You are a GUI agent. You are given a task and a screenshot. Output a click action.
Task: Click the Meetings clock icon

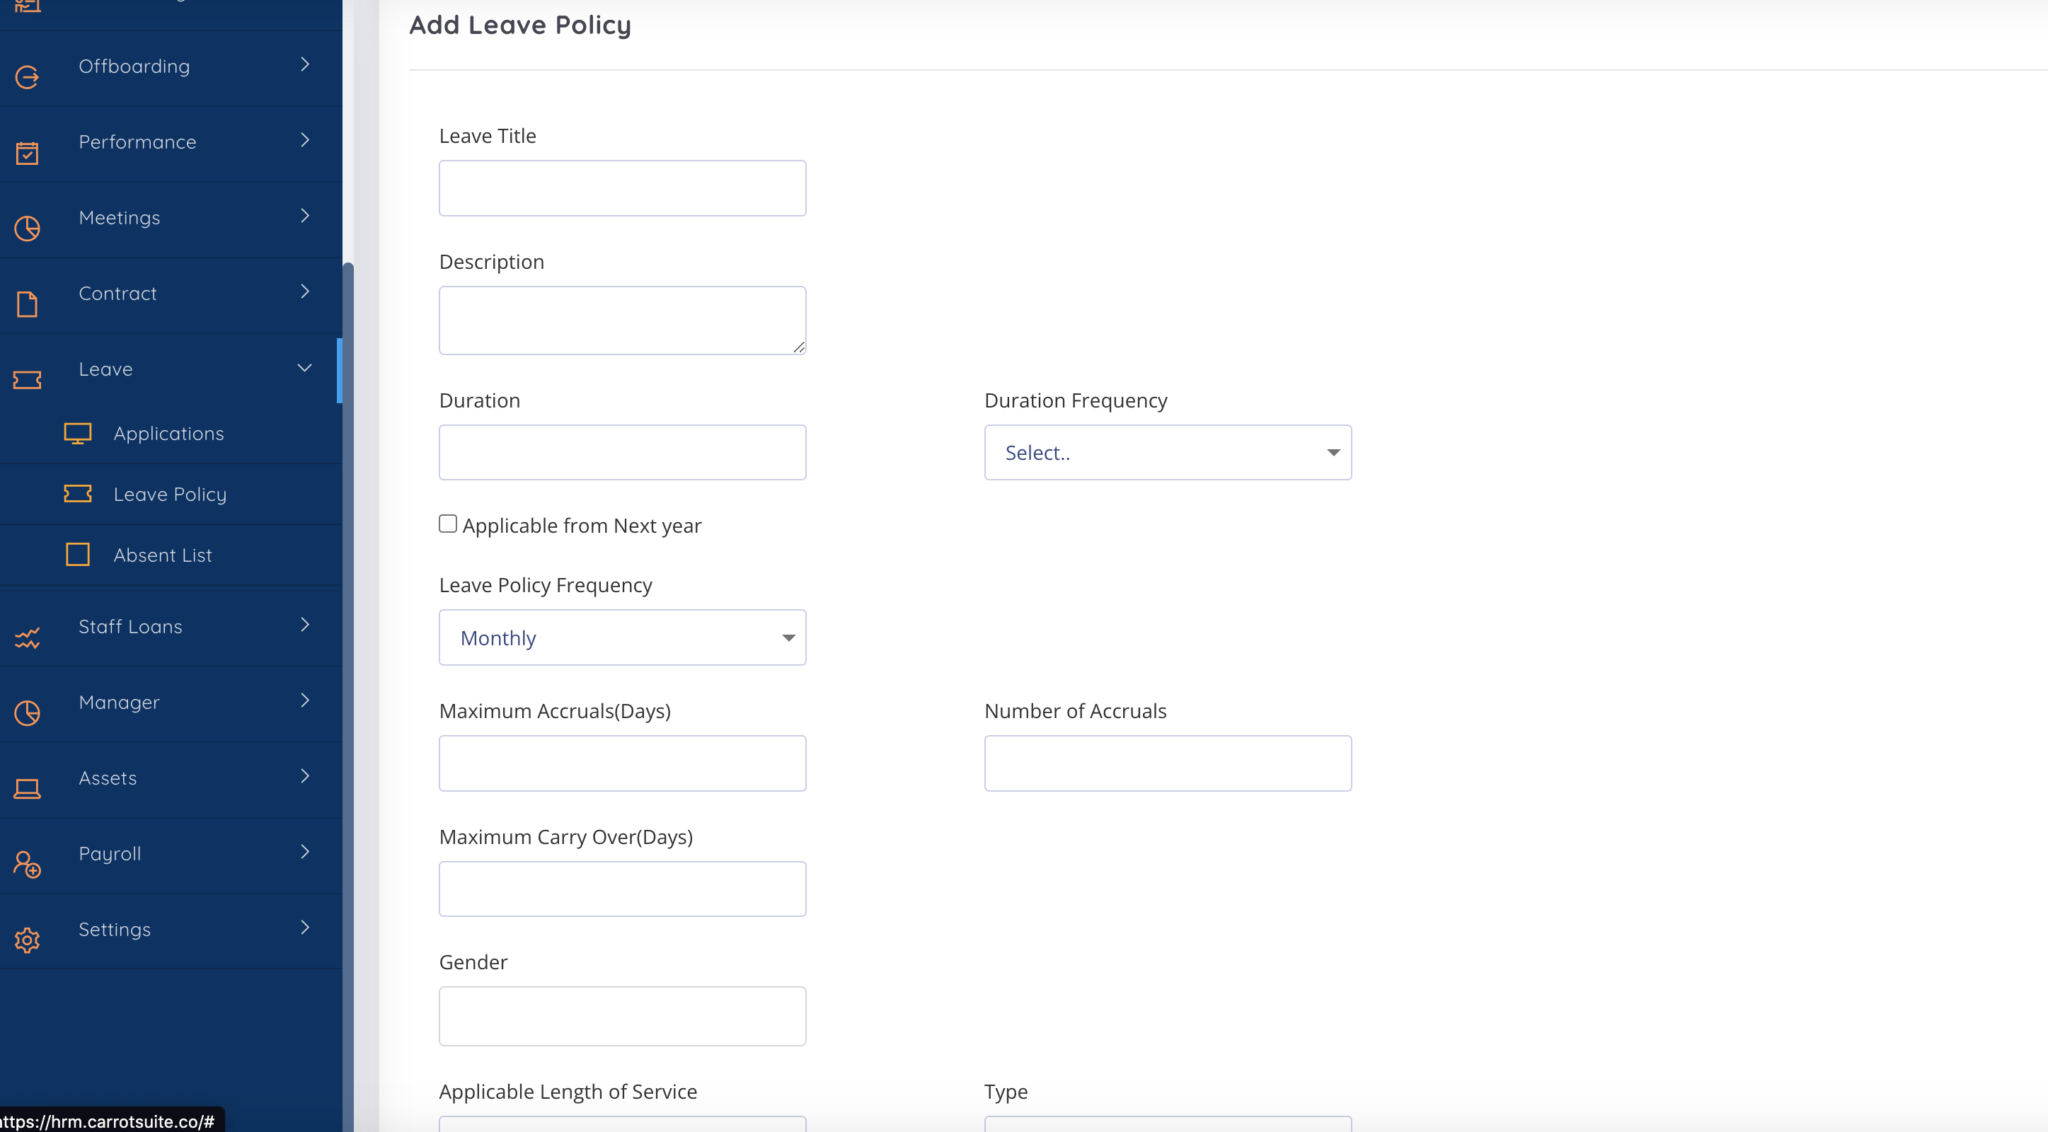pyautogui.click(x=27, y=228)
